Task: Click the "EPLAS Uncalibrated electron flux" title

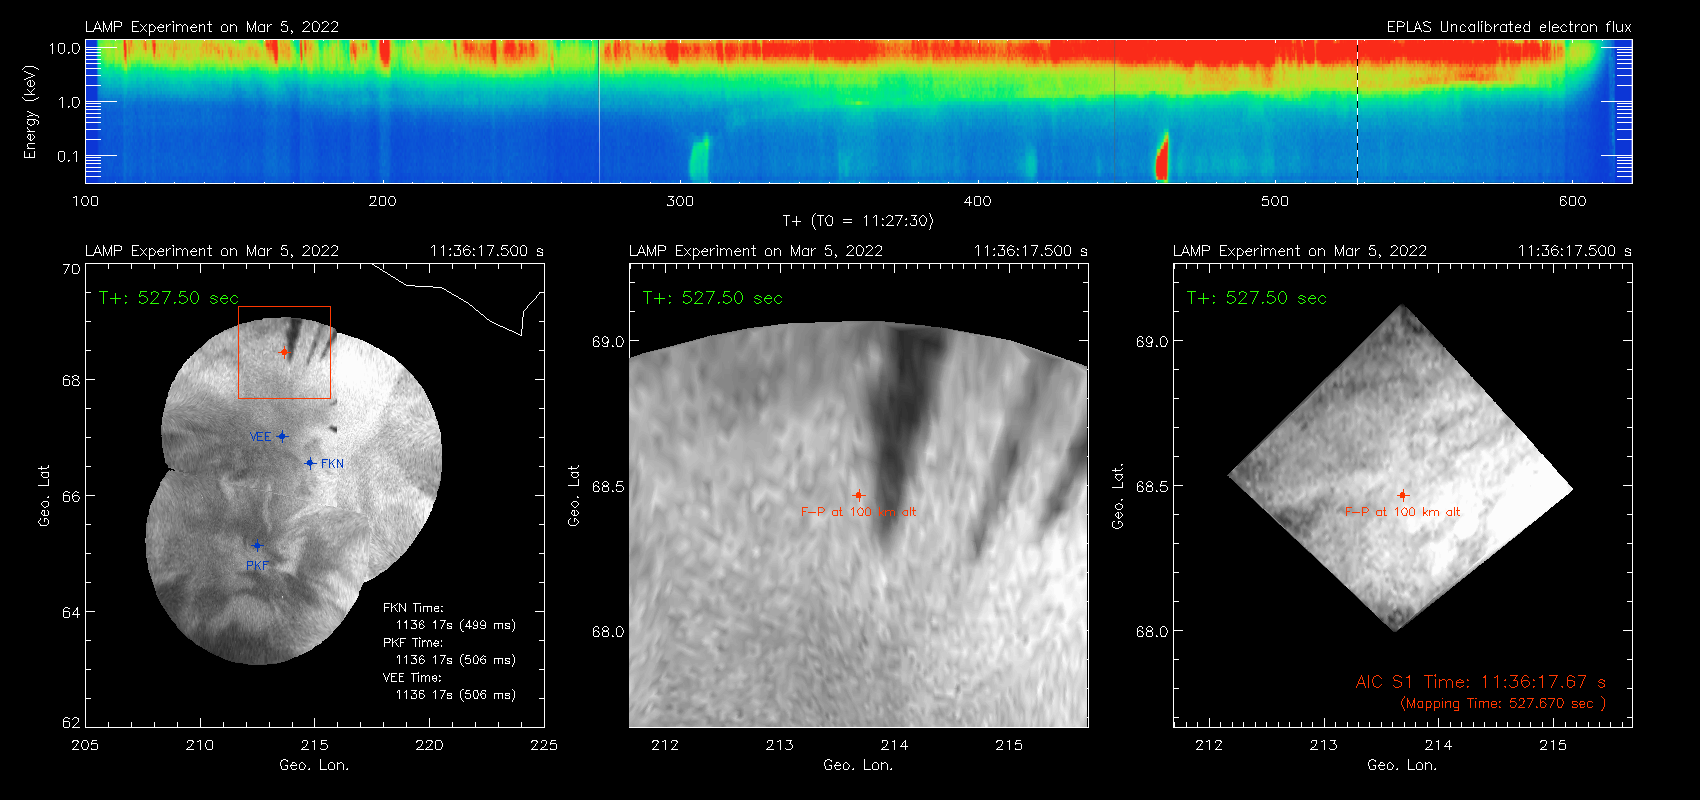Action: (x=1509, y=27)
